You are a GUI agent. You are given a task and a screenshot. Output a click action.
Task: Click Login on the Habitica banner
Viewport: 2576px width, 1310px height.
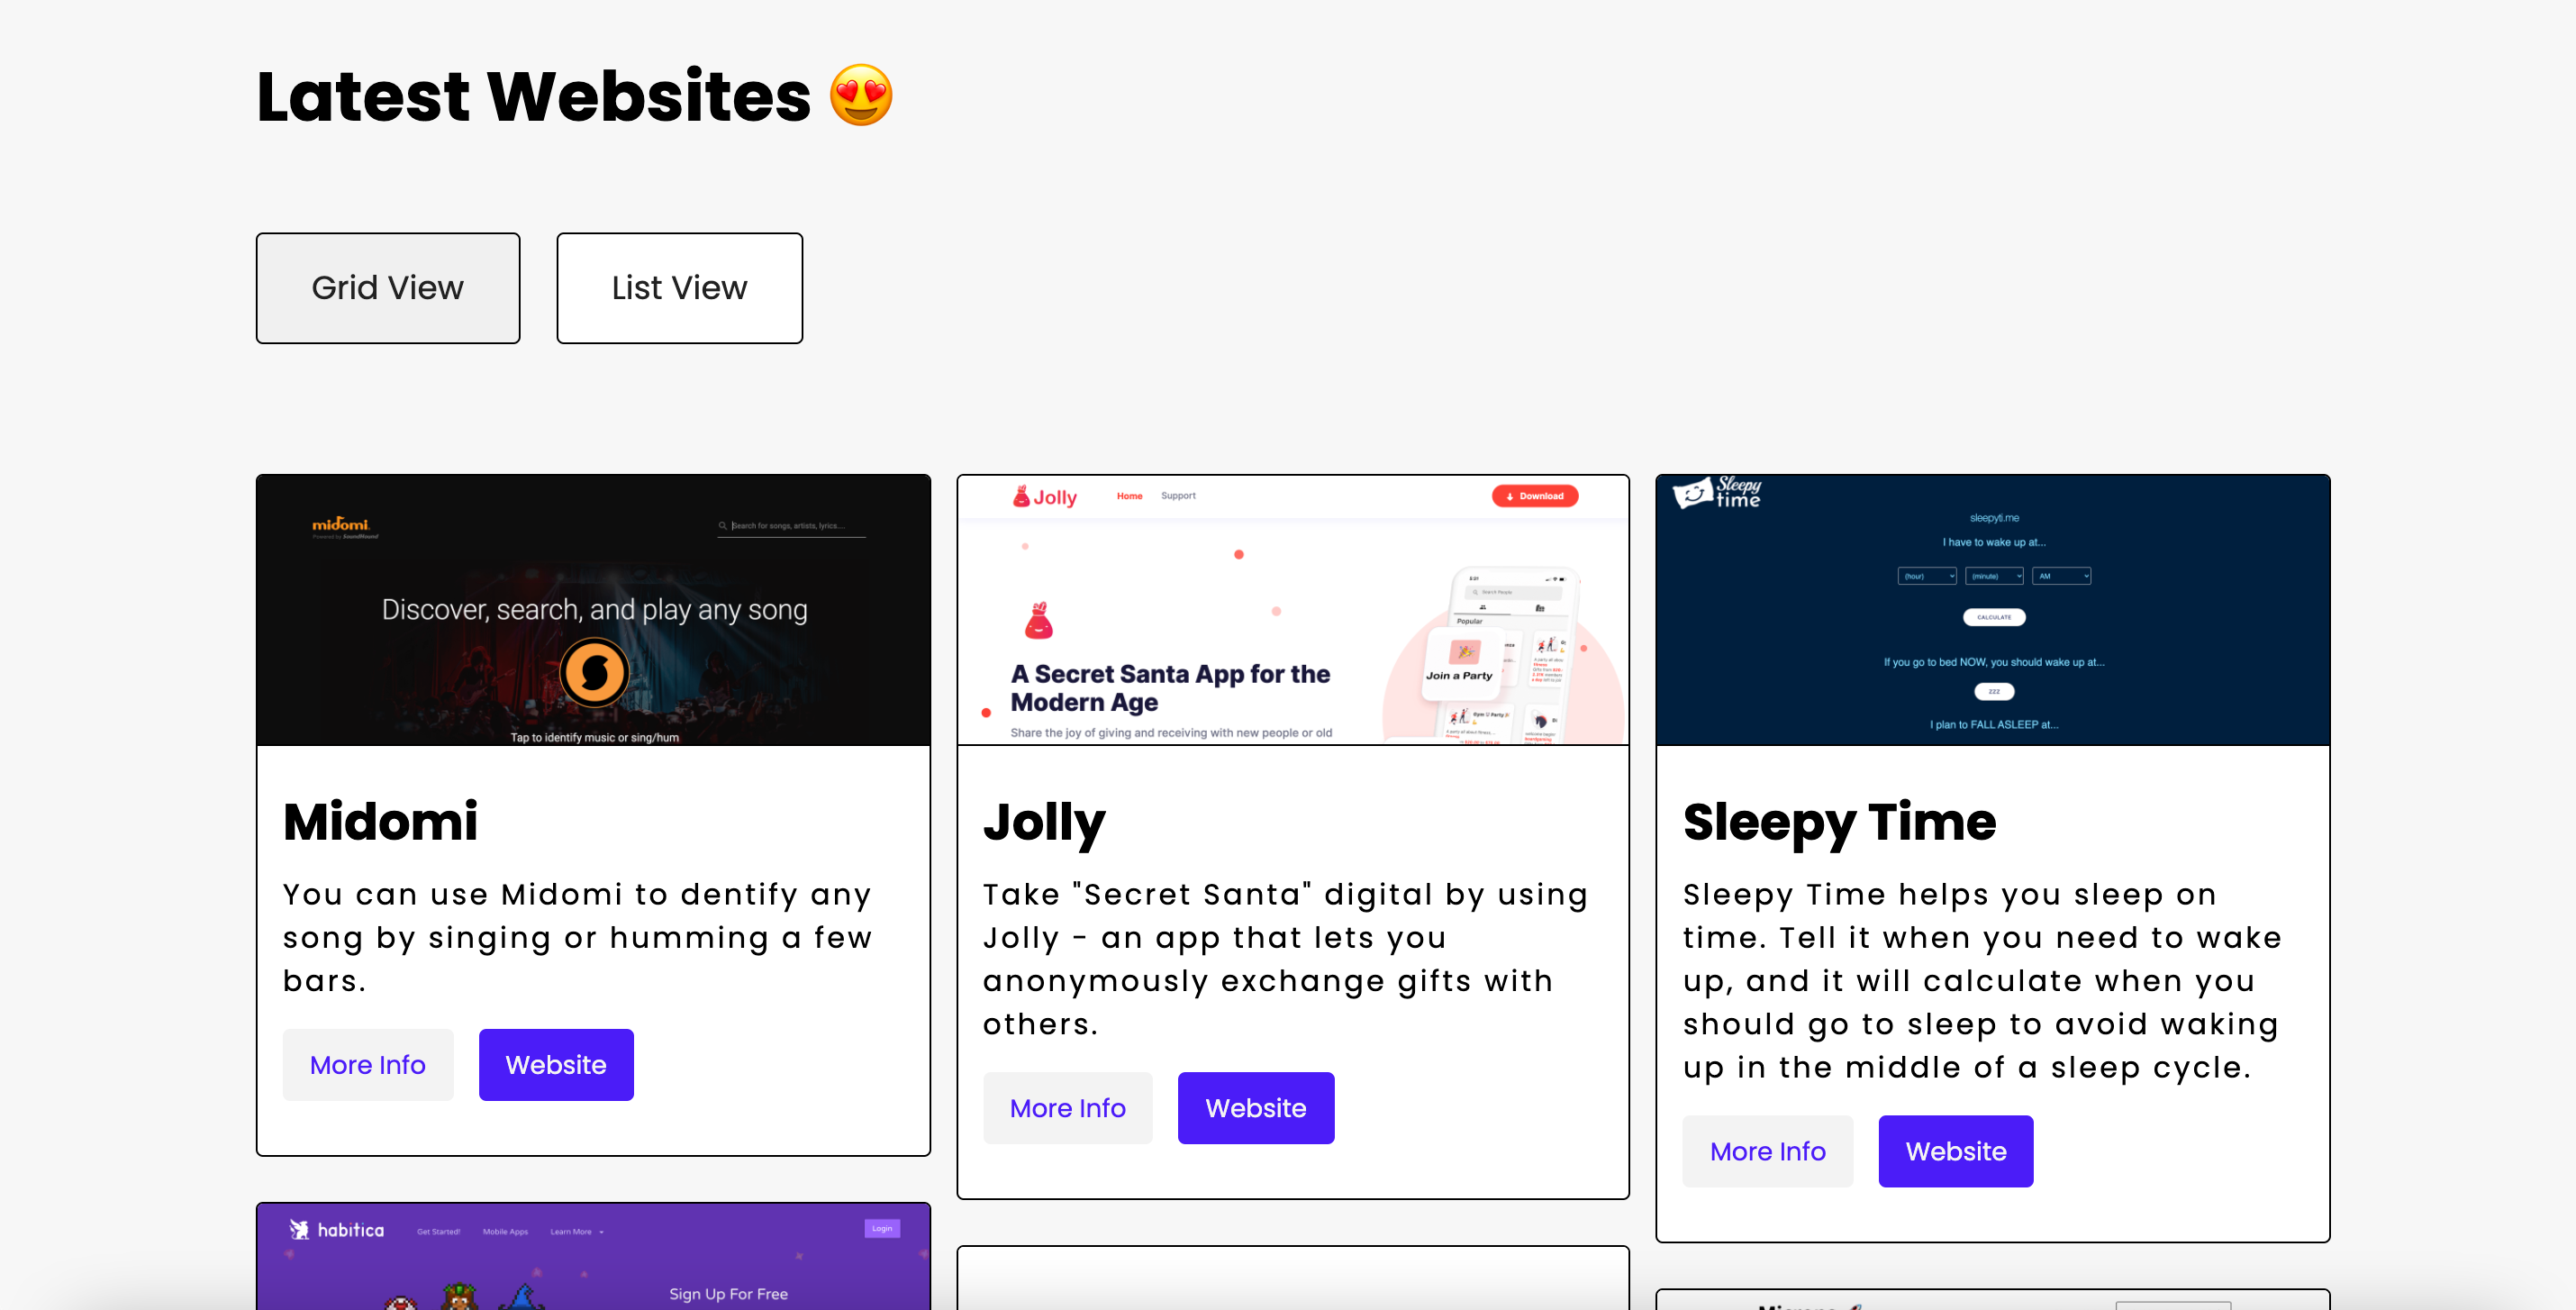pos(881,1228)
